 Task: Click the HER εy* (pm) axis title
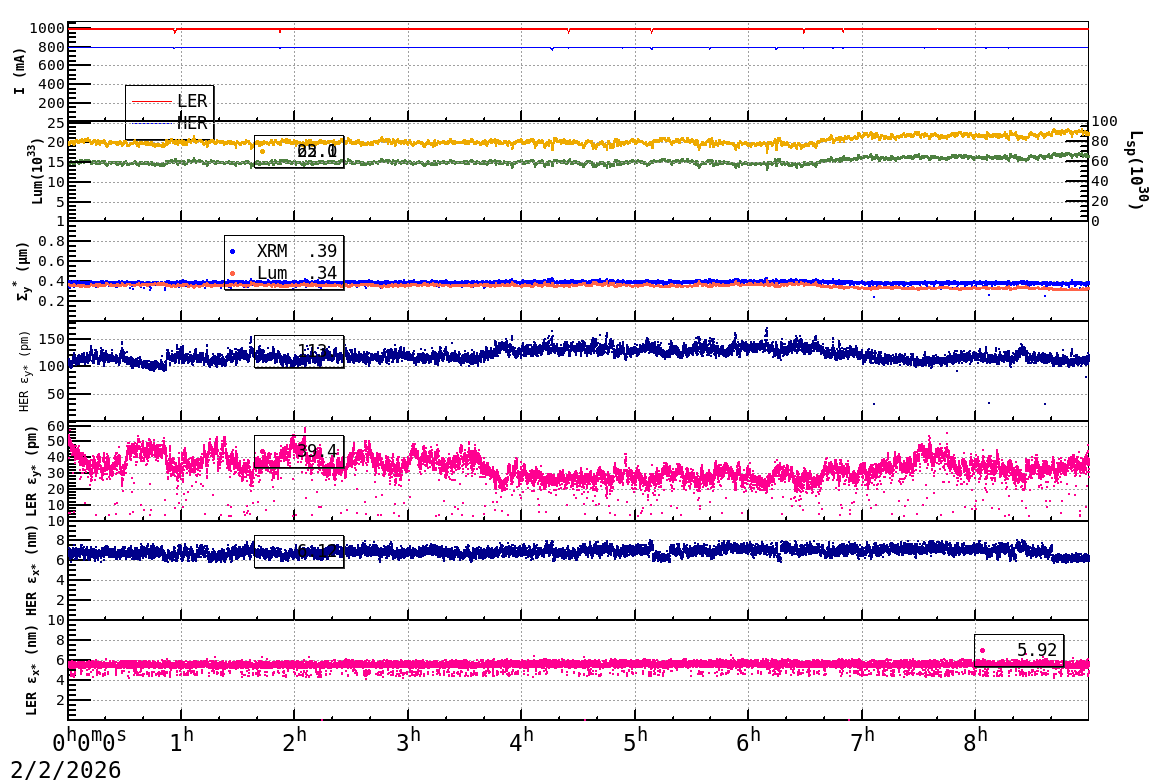(24, 371)
